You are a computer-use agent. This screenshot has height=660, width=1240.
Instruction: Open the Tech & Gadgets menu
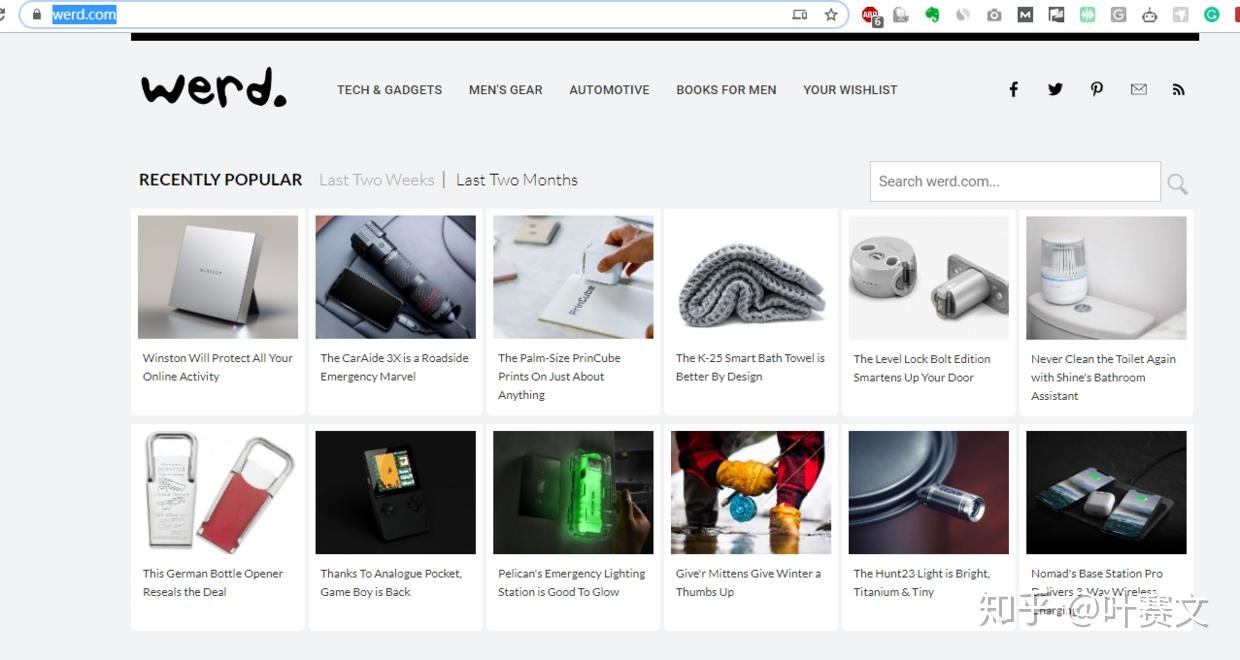(x=389, y=90)
